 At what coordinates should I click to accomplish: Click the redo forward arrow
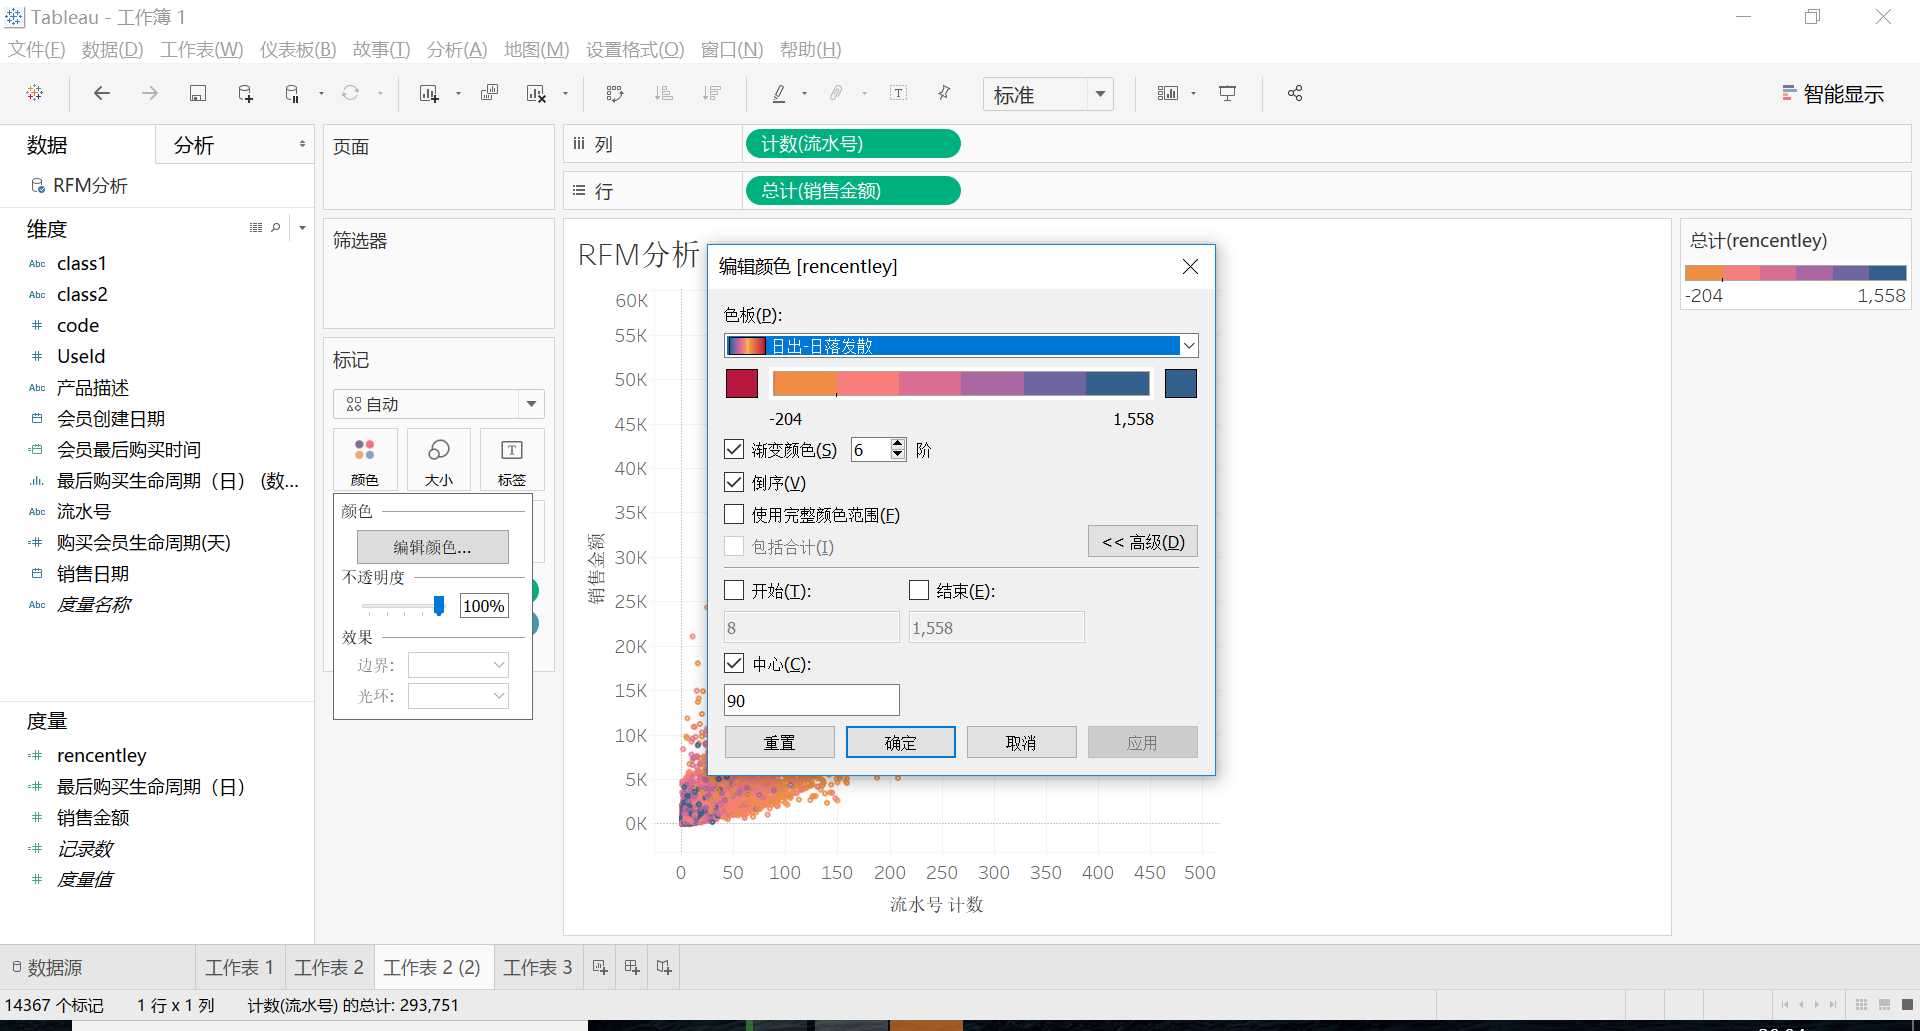coord(150,93)
